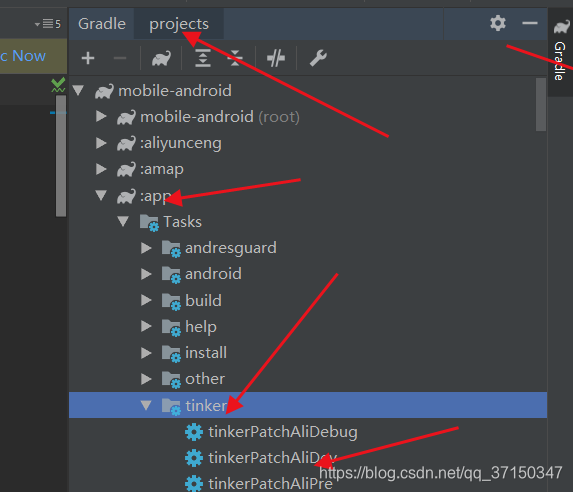Expand the android task group

(146, 274)
